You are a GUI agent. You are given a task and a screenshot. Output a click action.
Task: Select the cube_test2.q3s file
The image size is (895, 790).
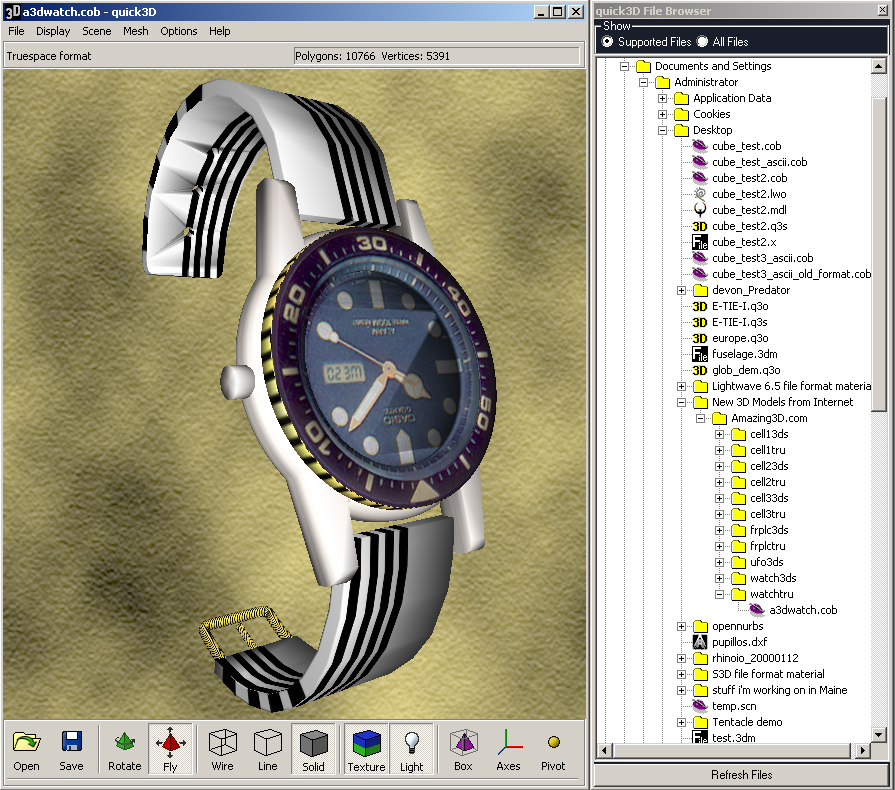749,226
